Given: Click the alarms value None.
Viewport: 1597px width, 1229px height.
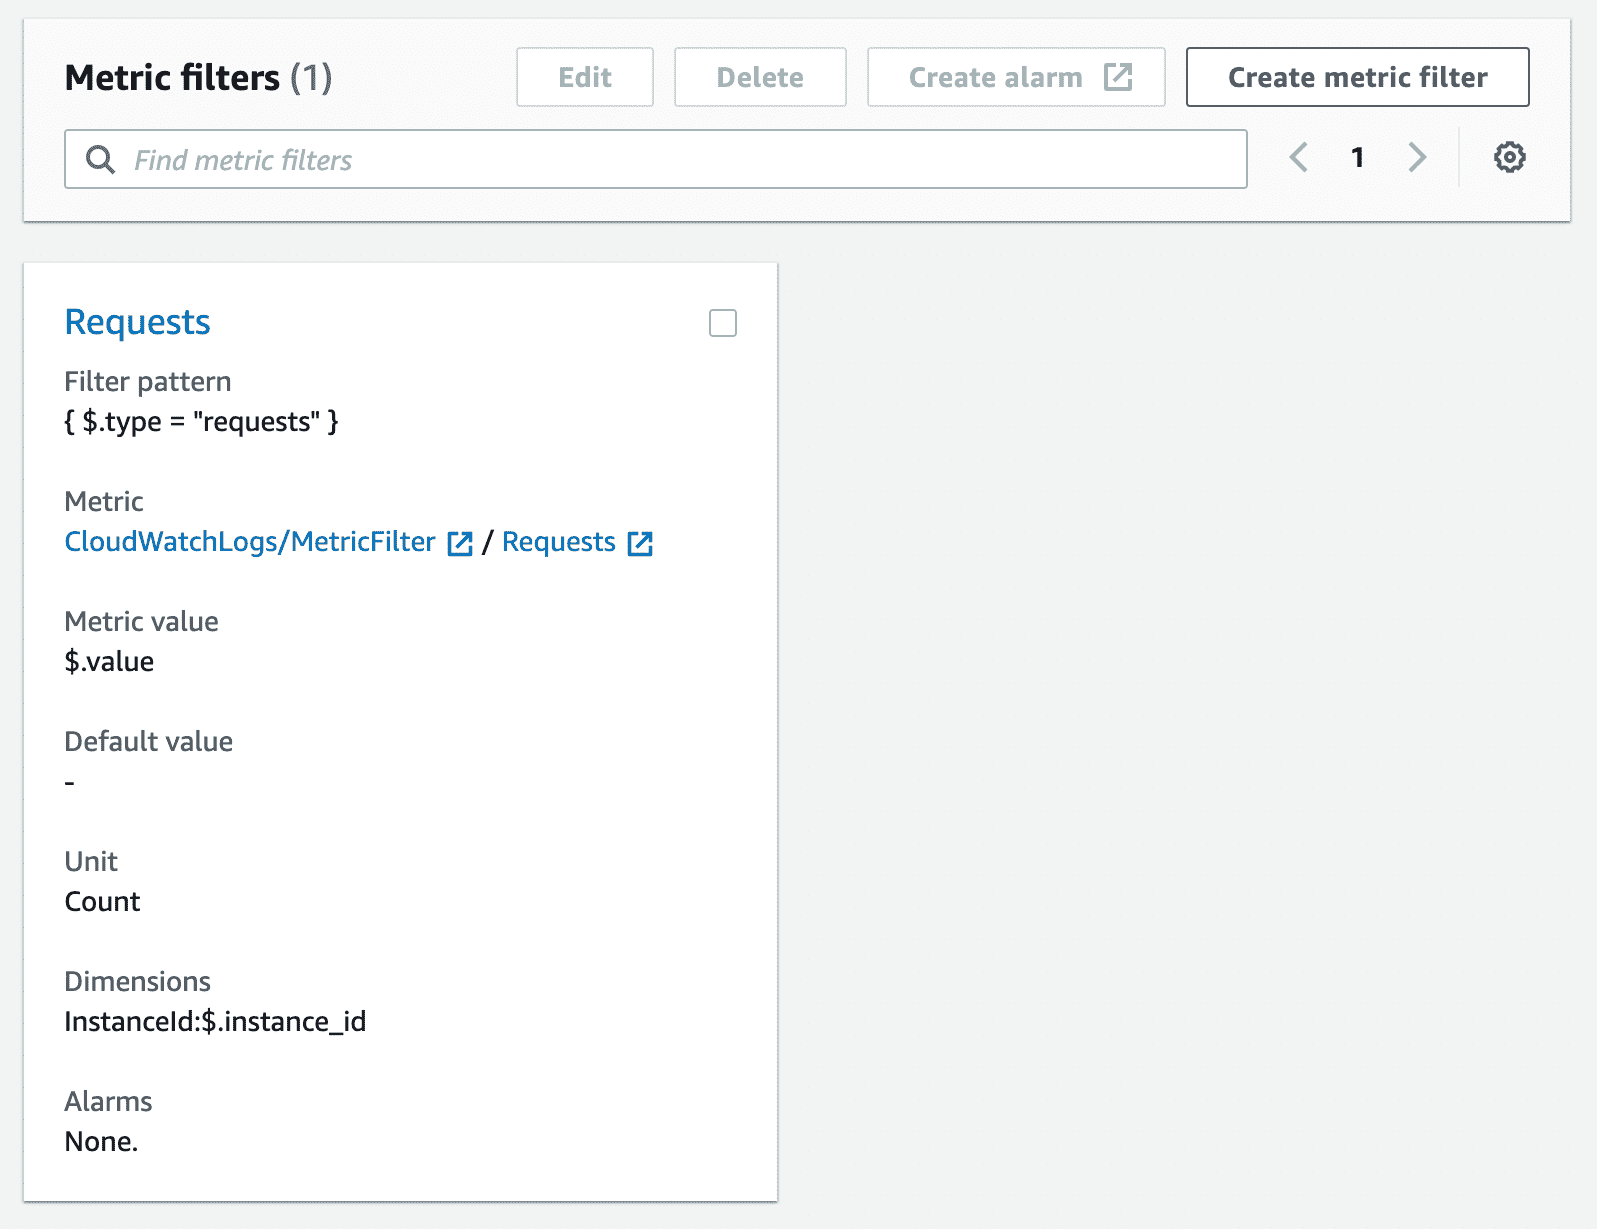Looking at the screenshot, I should [101, 1142].
